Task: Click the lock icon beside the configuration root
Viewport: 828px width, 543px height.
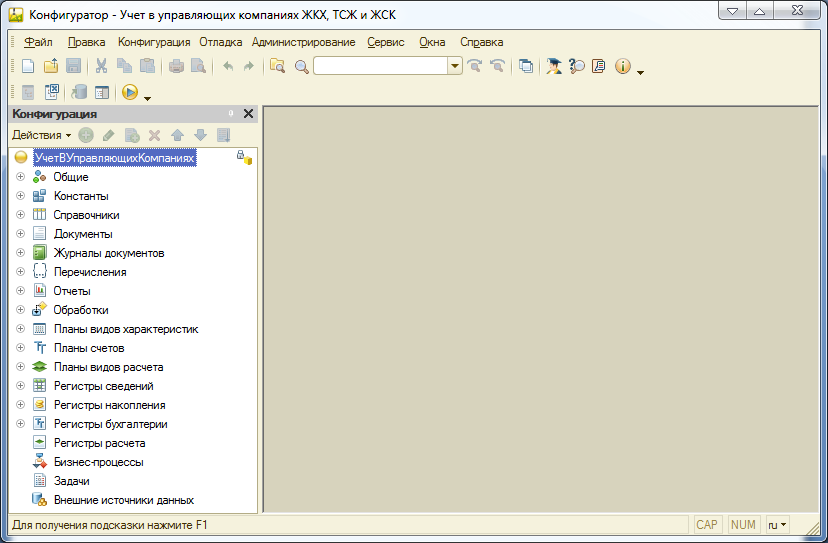Action: tap(244, 157)
